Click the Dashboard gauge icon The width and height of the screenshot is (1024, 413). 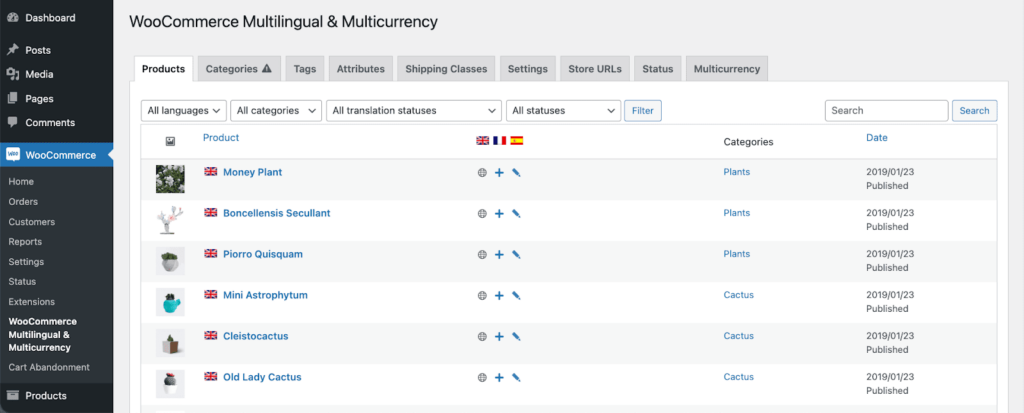coord(12,18)
